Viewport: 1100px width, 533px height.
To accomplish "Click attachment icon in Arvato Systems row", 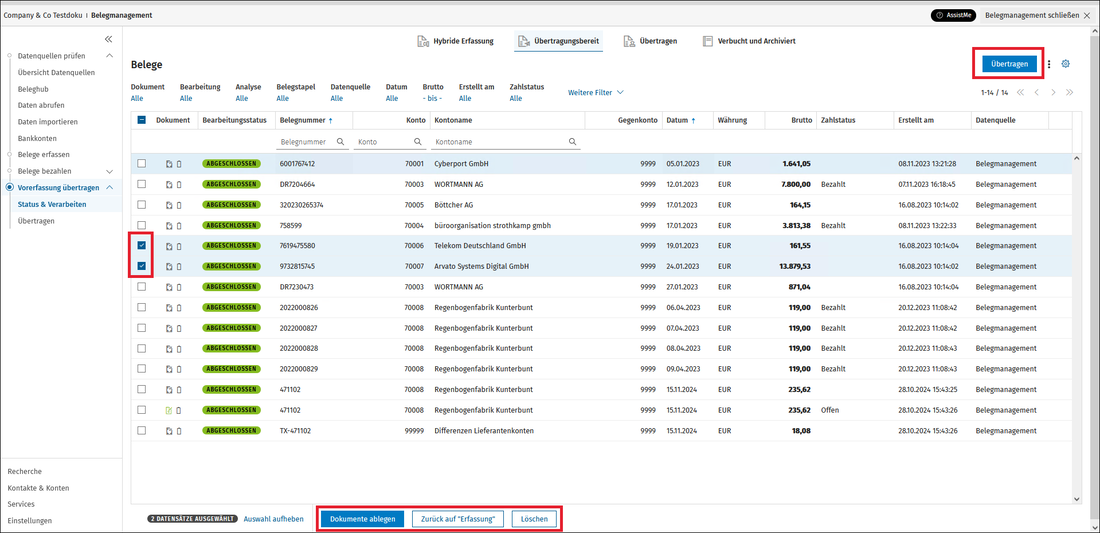I will tap(178, 266).
